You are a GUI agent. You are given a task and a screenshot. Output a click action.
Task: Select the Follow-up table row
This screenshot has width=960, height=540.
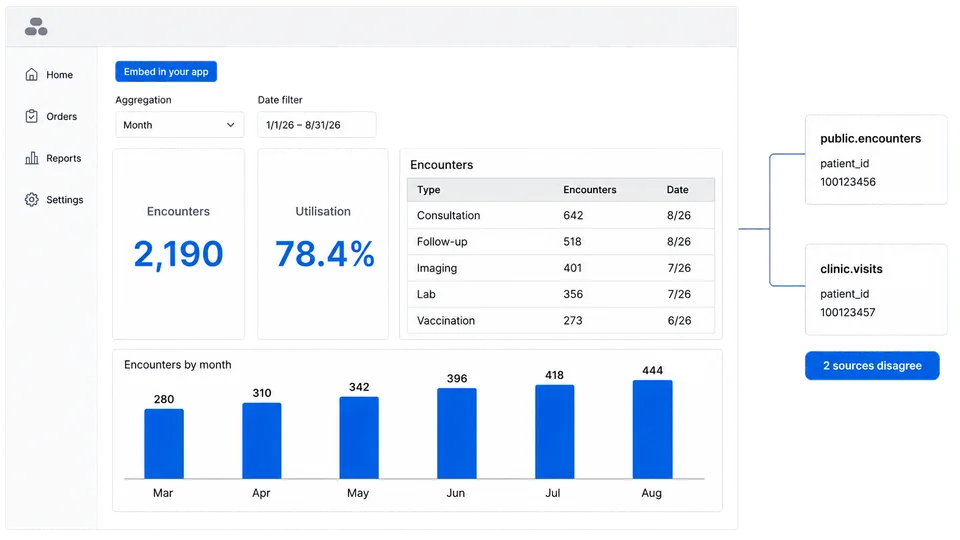coord(561,242)
